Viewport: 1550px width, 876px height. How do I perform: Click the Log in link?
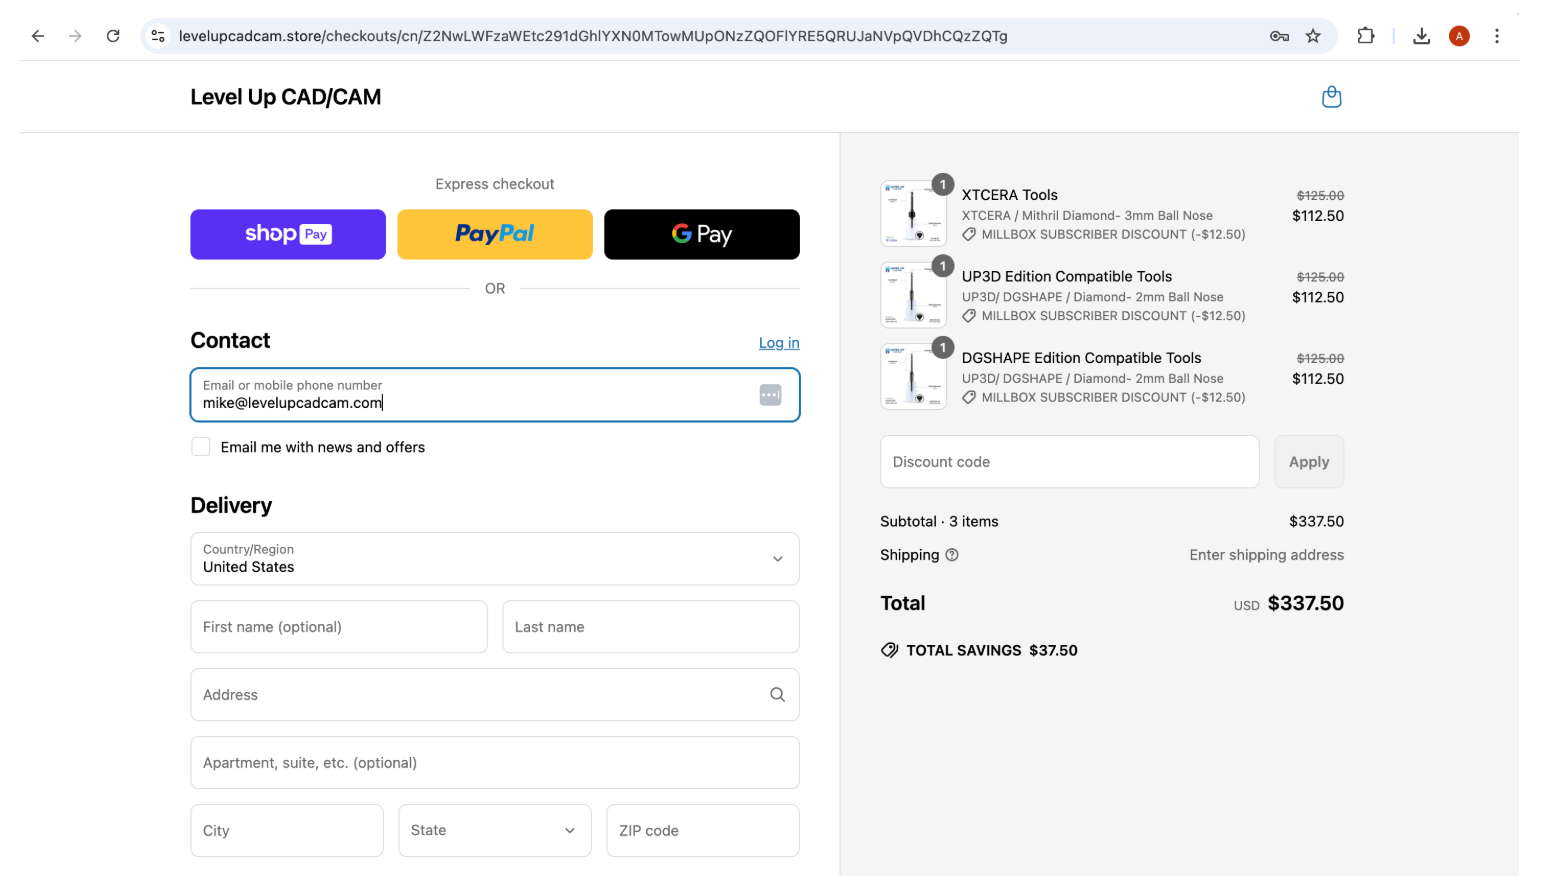(779, 343)
